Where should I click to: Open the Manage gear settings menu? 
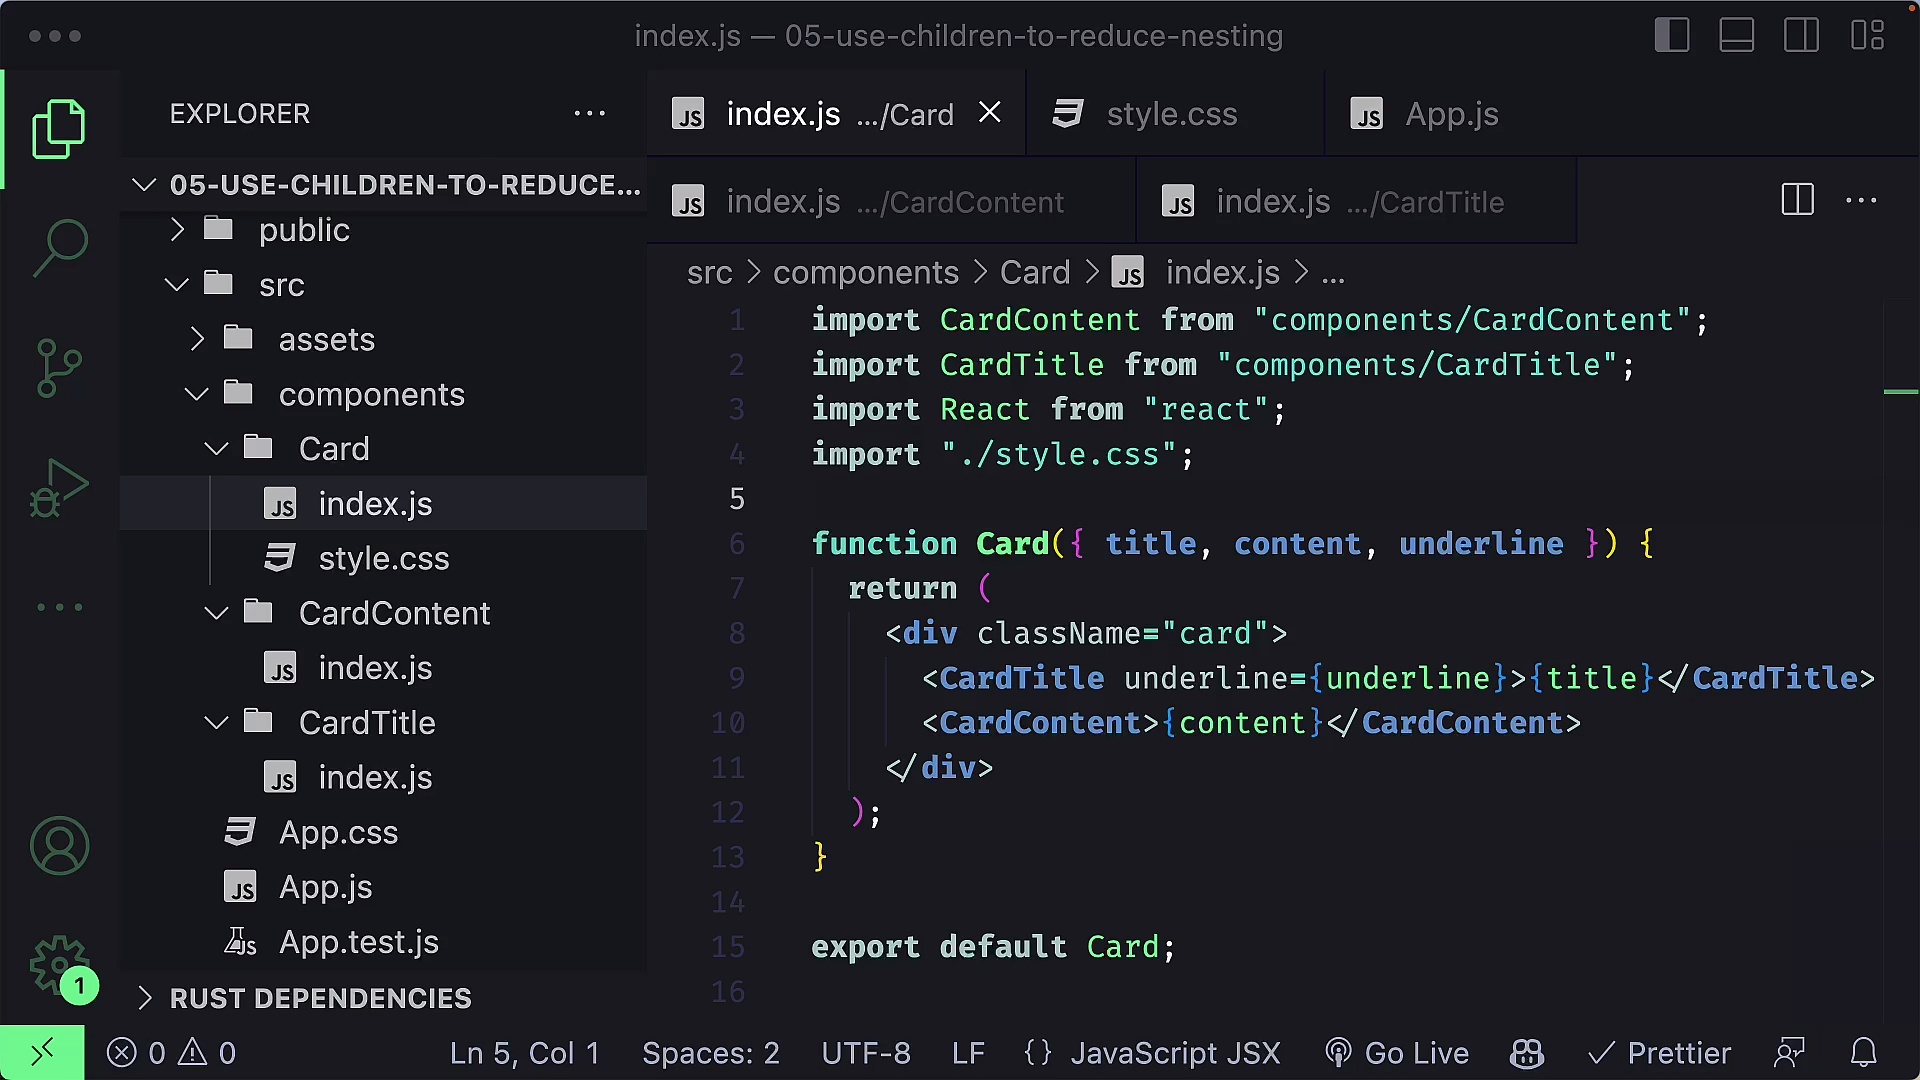(60, 966)
